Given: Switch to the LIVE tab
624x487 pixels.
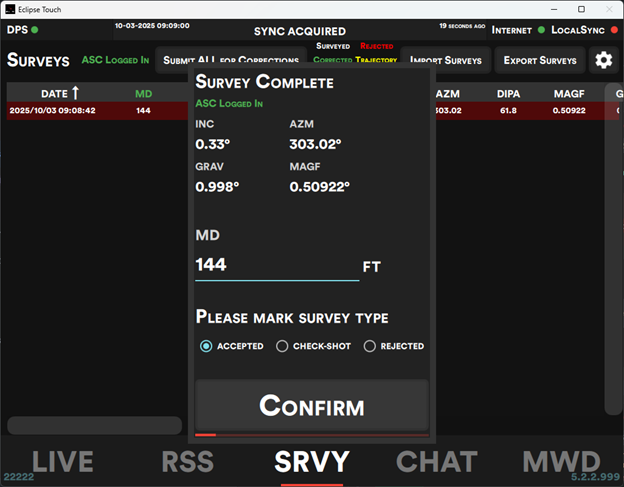Looking at the screenshot, I should tap(62, 461).
